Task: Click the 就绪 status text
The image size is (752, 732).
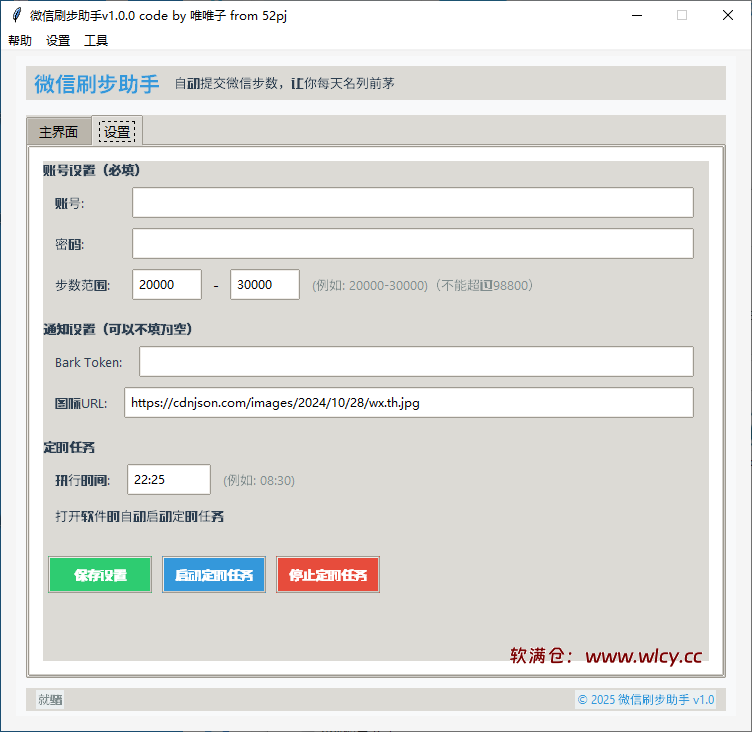Action: coord(50,700)
